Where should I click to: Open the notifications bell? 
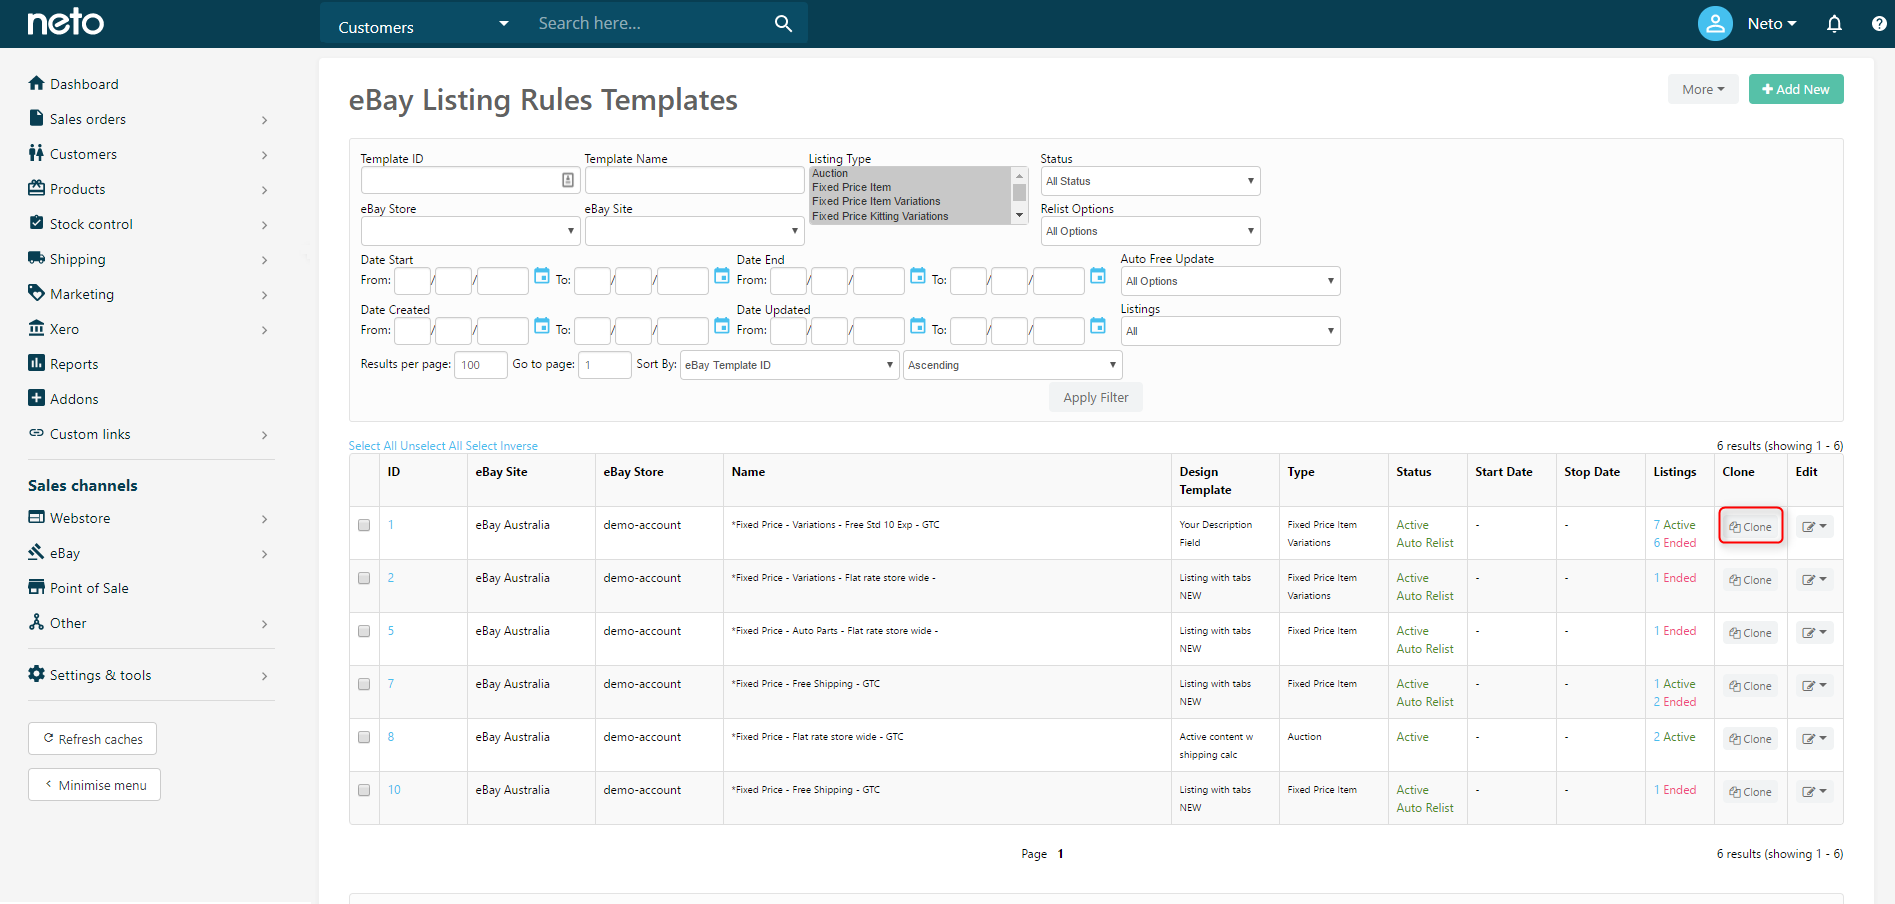click(x=1834, y=23)
